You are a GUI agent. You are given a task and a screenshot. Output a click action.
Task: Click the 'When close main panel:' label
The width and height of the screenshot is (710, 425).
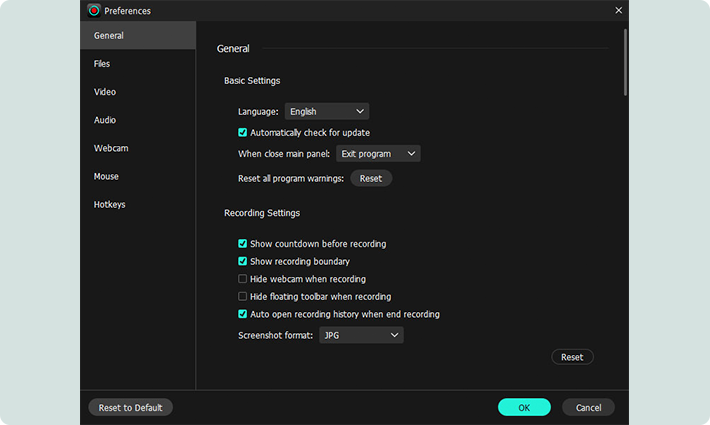click(284, 154)
